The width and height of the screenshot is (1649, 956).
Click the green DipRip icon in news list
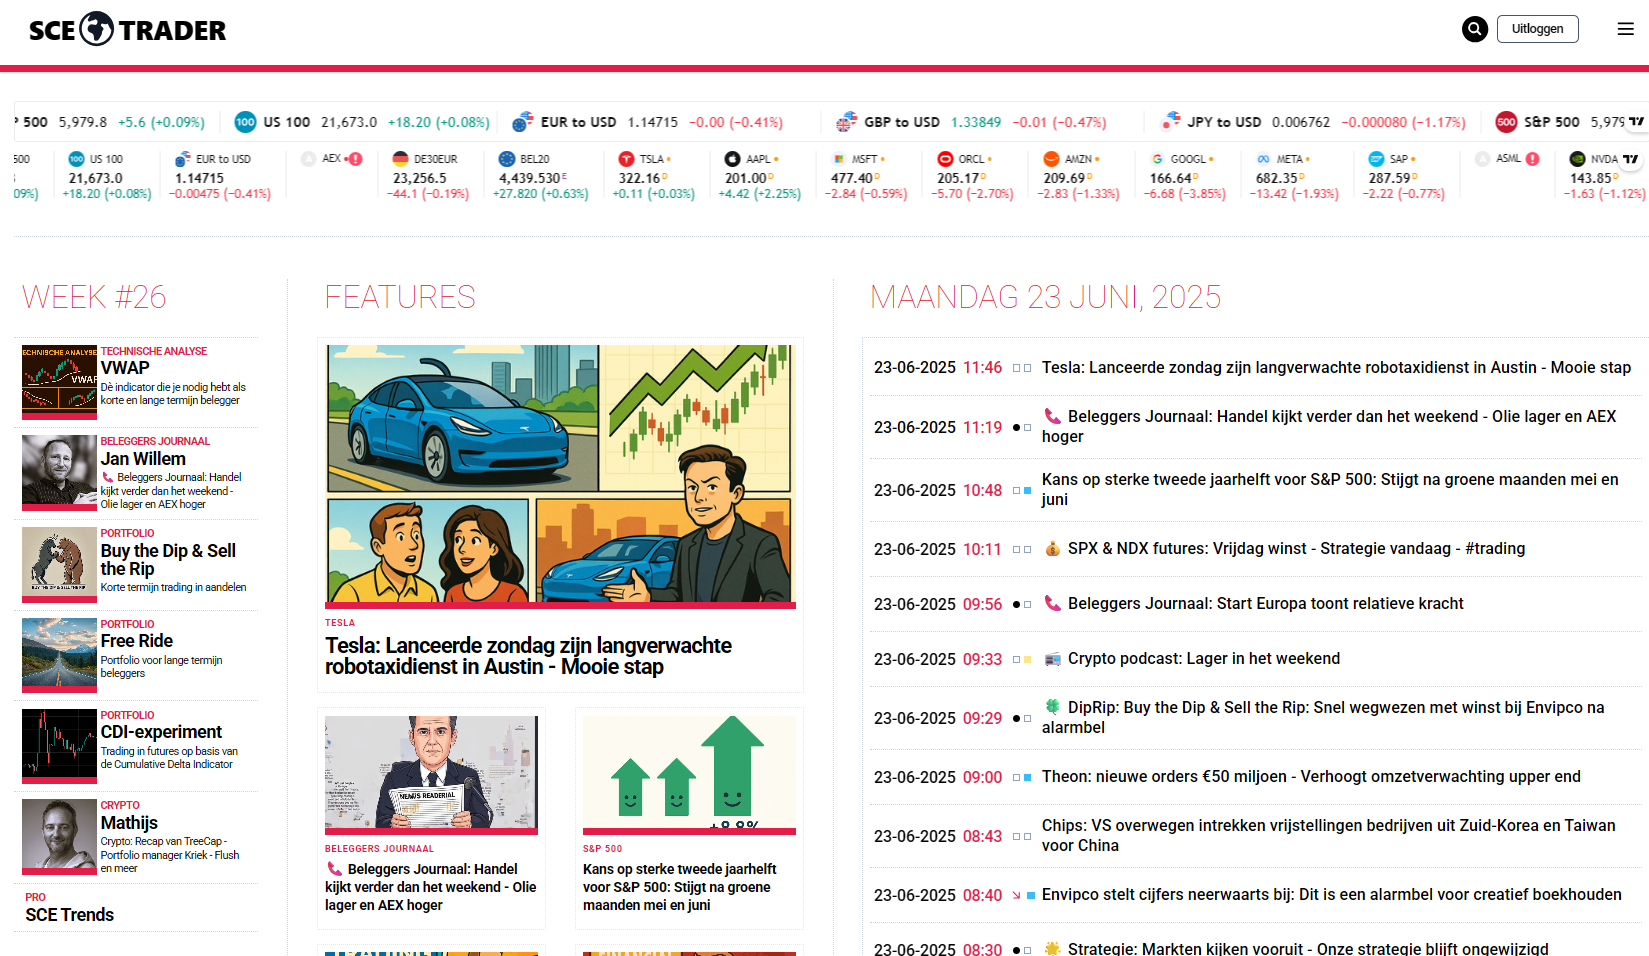[1052, 707]
